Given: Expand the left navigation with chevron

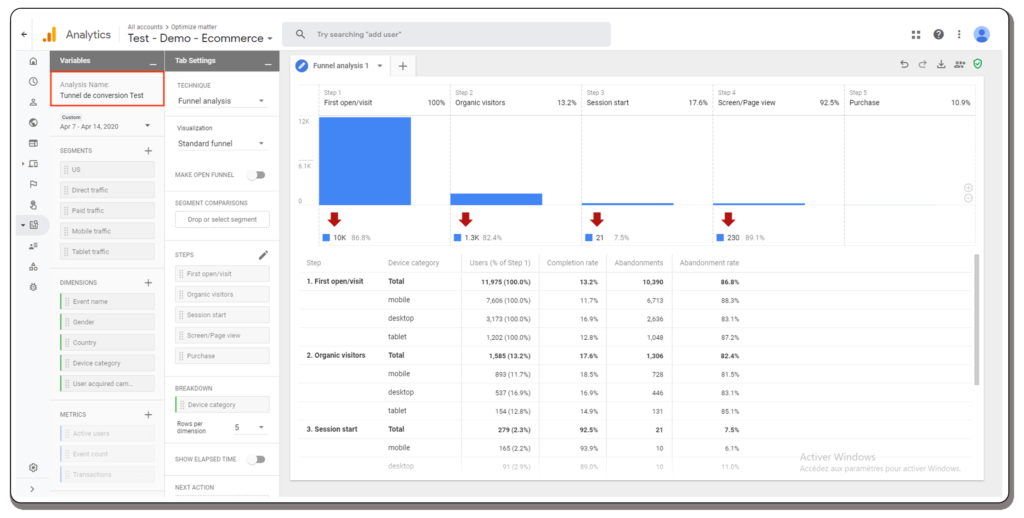Looking at the screenshot, I should point(32,489).
